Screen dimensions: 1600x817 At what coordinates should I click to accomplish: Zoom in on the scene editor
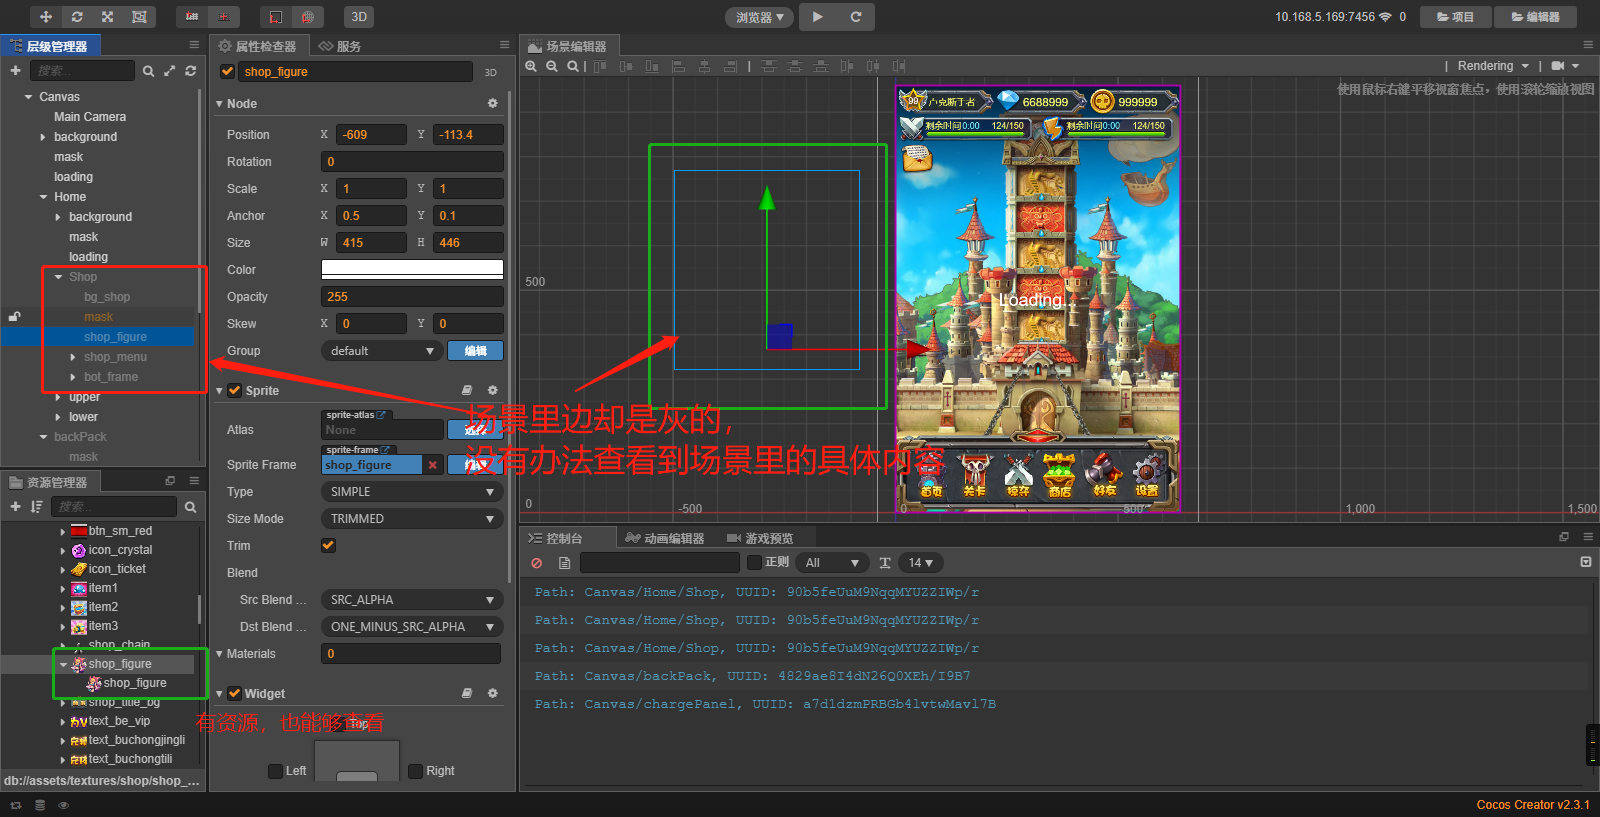tap(531, 66)
